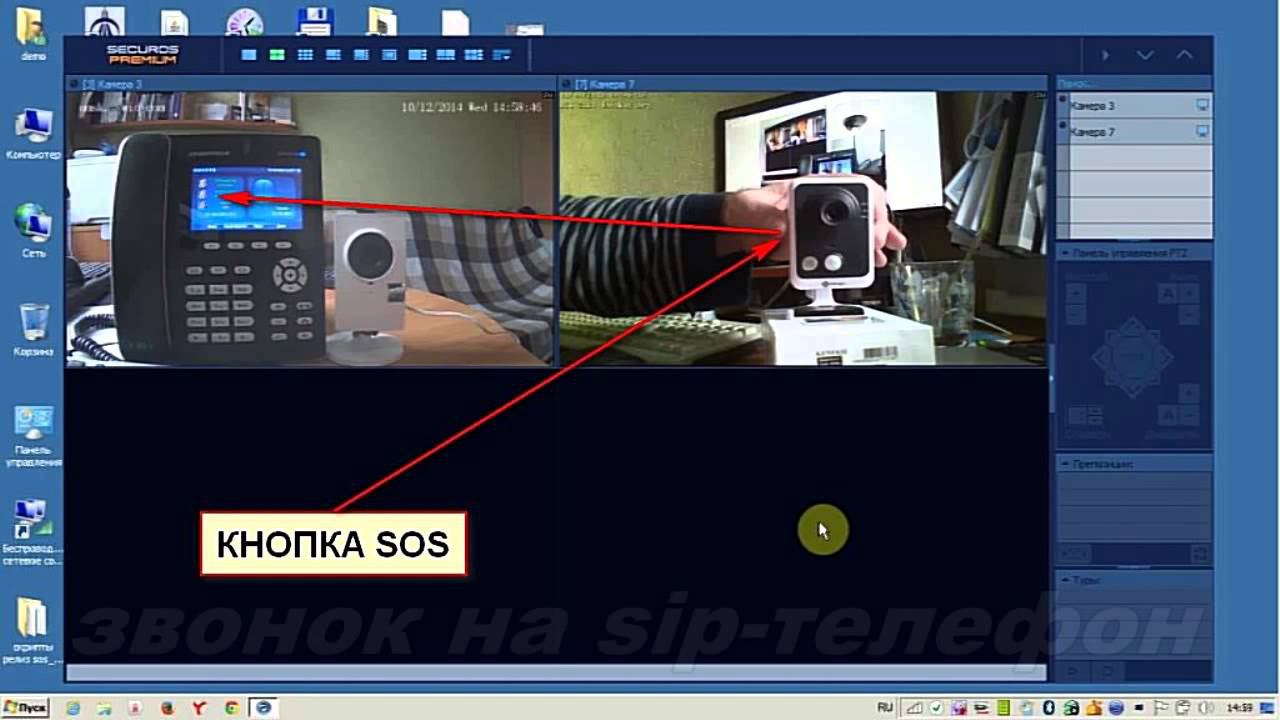This screenshot has height=720, width=1280.
Task: Click the Камера 7 video feed
Action: tap(802, 229)
